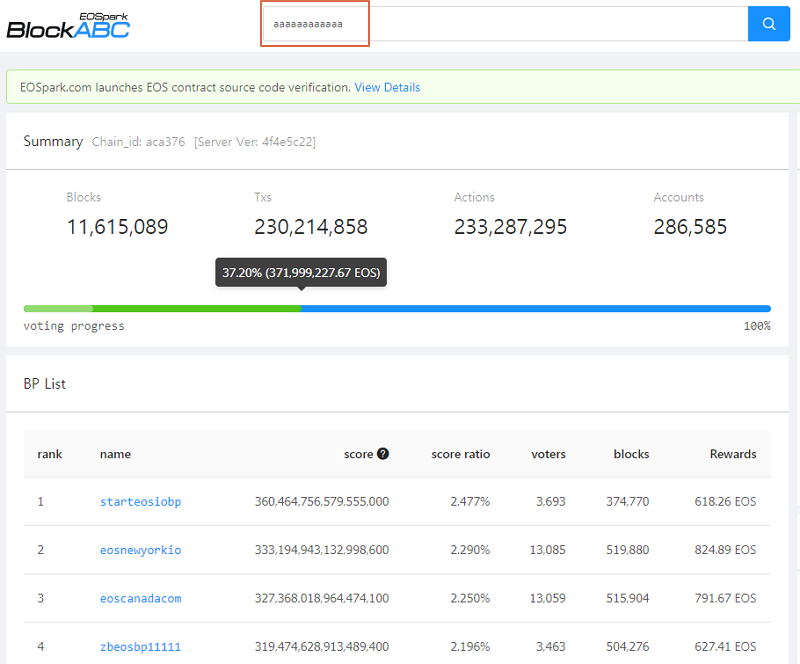This screenshot has width=800, height=664.
Task: Open starteosiobp producer page
Action: (x=140, y=502)
